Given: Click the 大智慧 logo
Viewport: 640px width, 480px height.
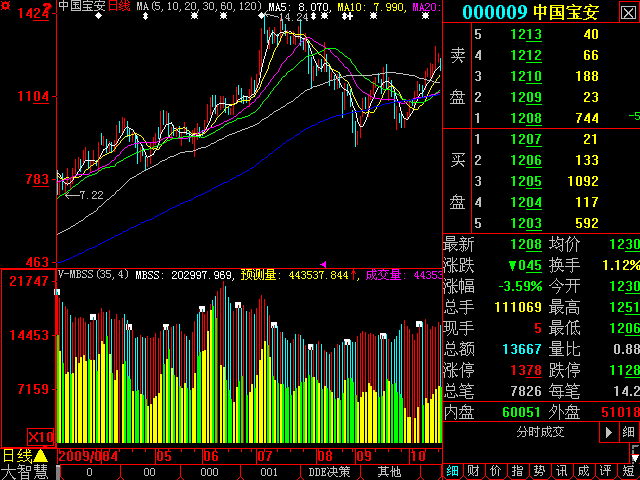Looking at the screenshot, I should point(25,472).
